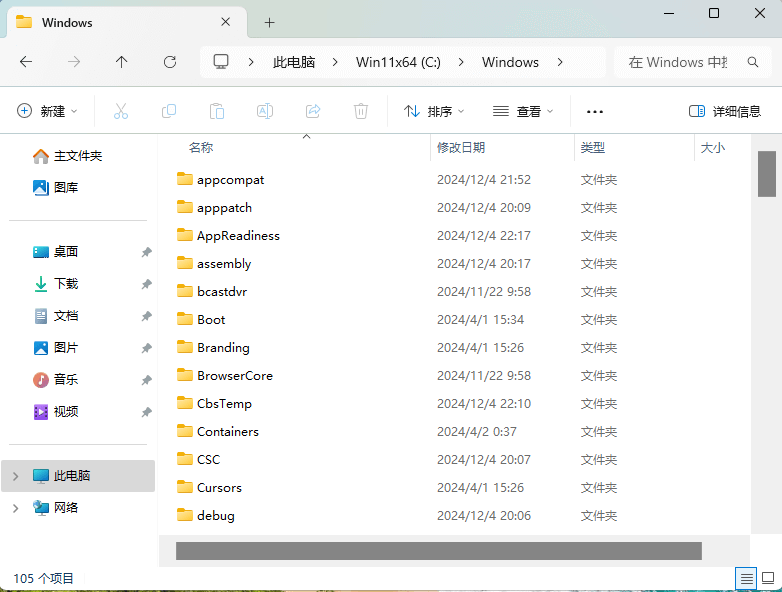Open the 新建 dropdown menu

(47, 111)
